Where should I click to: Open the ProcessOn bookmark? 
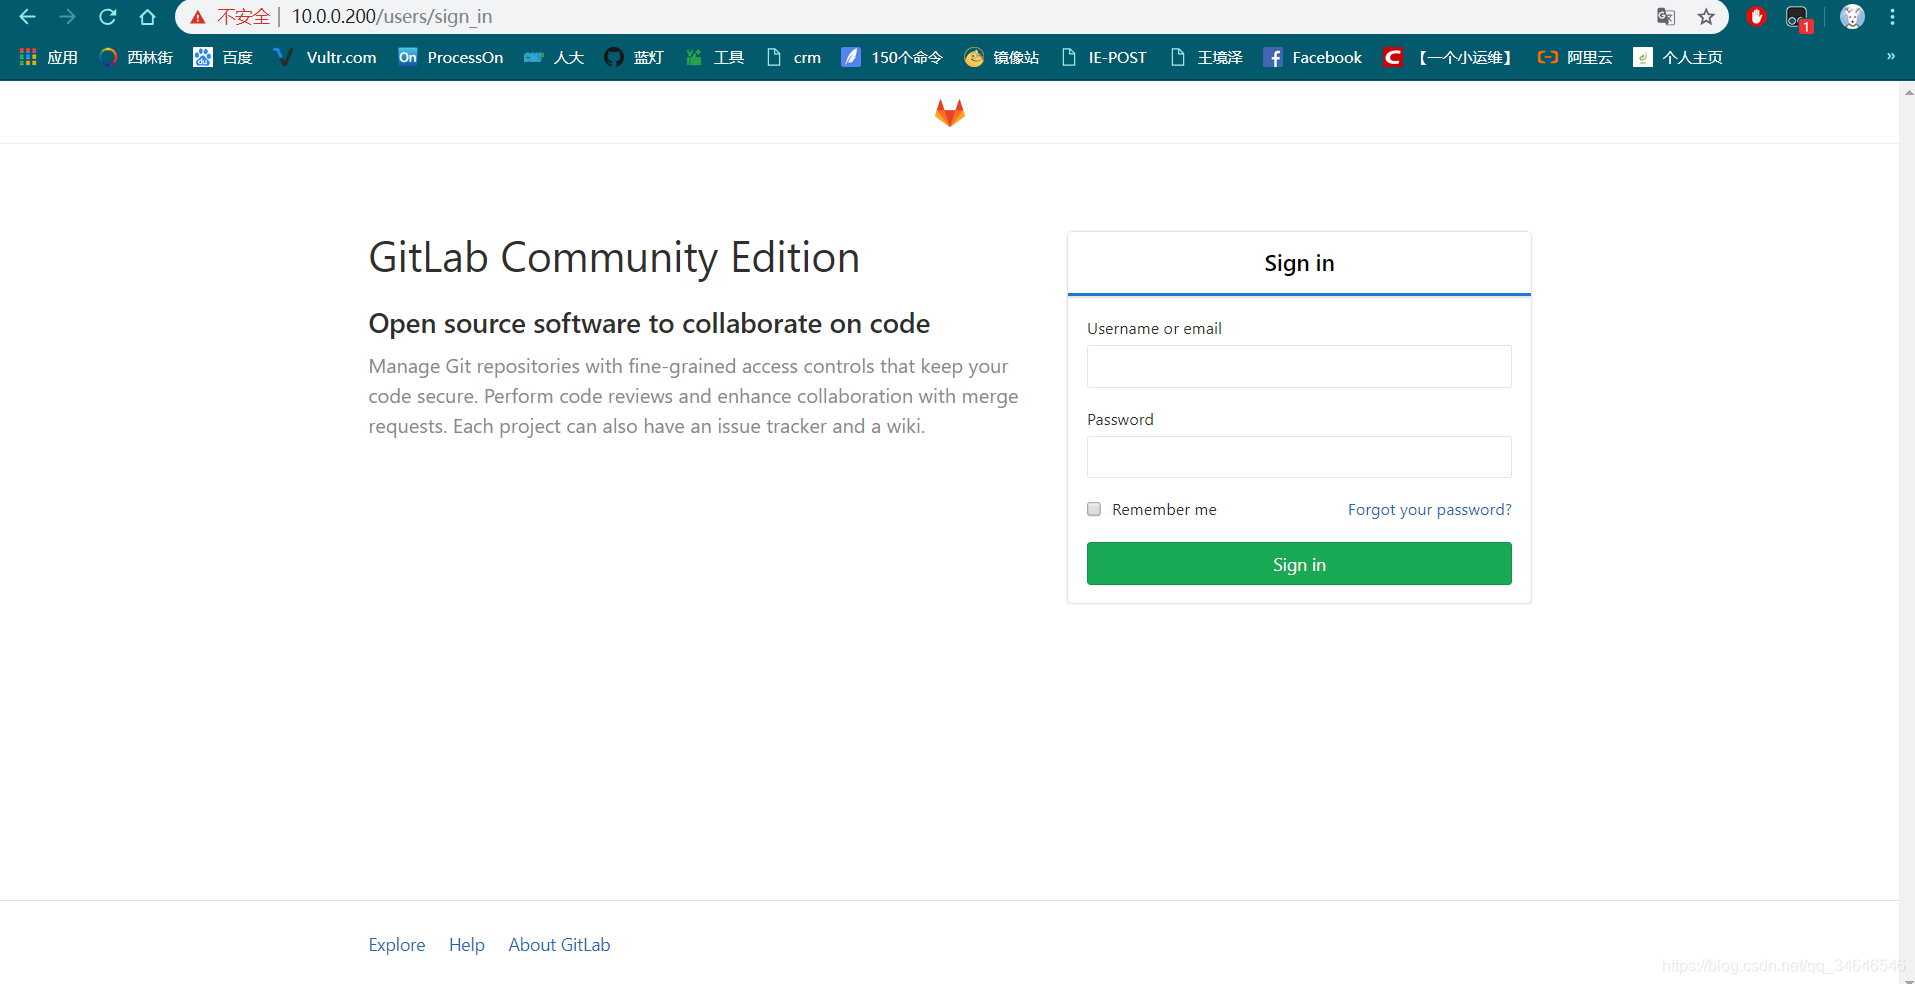coord(450,57)
